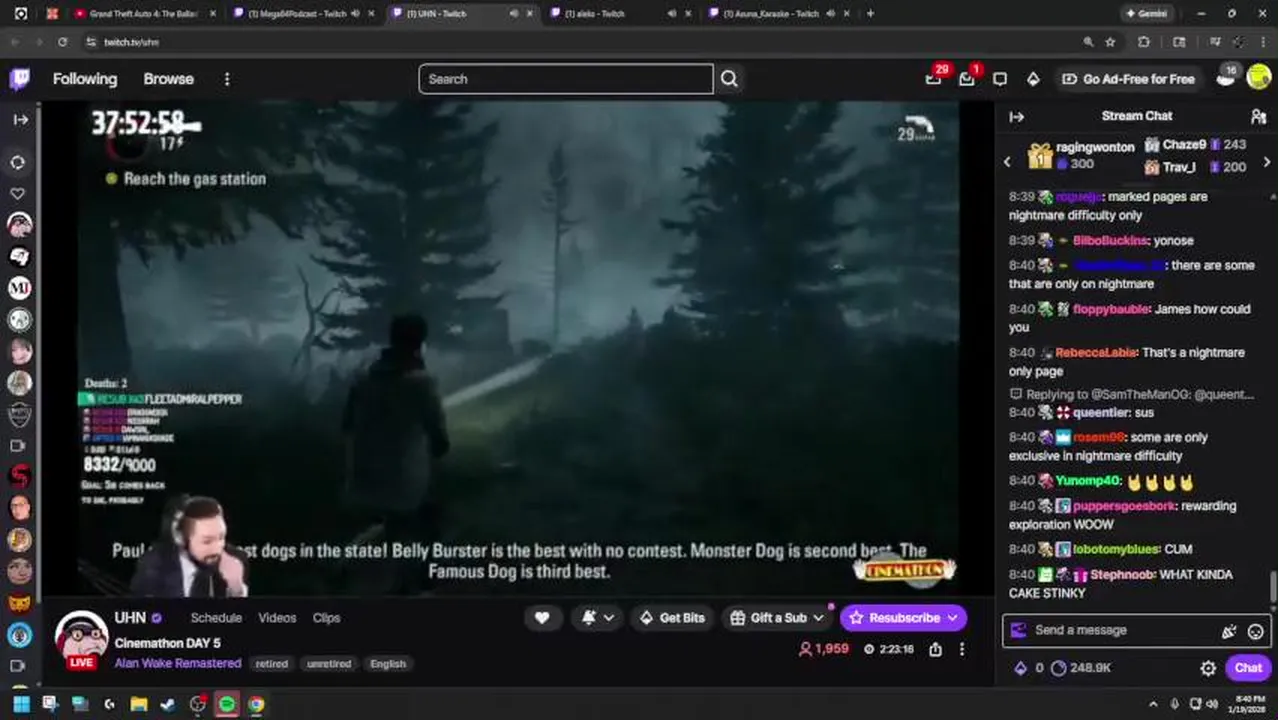The height and width of the screenshot is (720, 1278).
Task: Open the Windows Start button
Action: 21,704
